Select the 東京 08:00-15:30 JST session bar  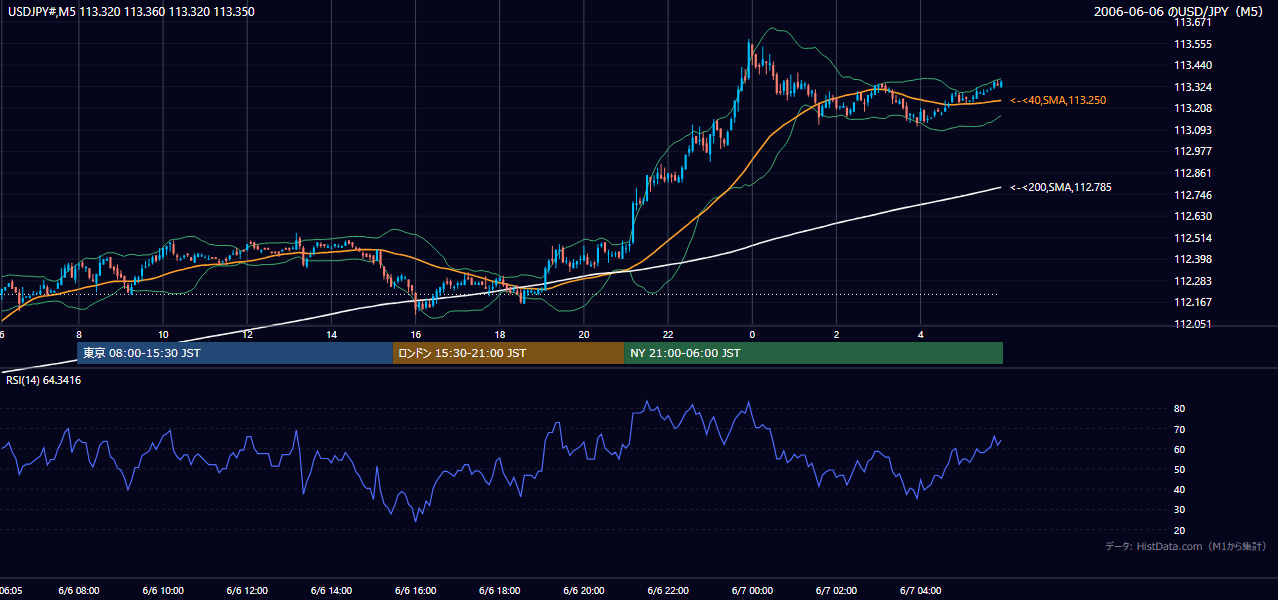click(x=235, y=353)
